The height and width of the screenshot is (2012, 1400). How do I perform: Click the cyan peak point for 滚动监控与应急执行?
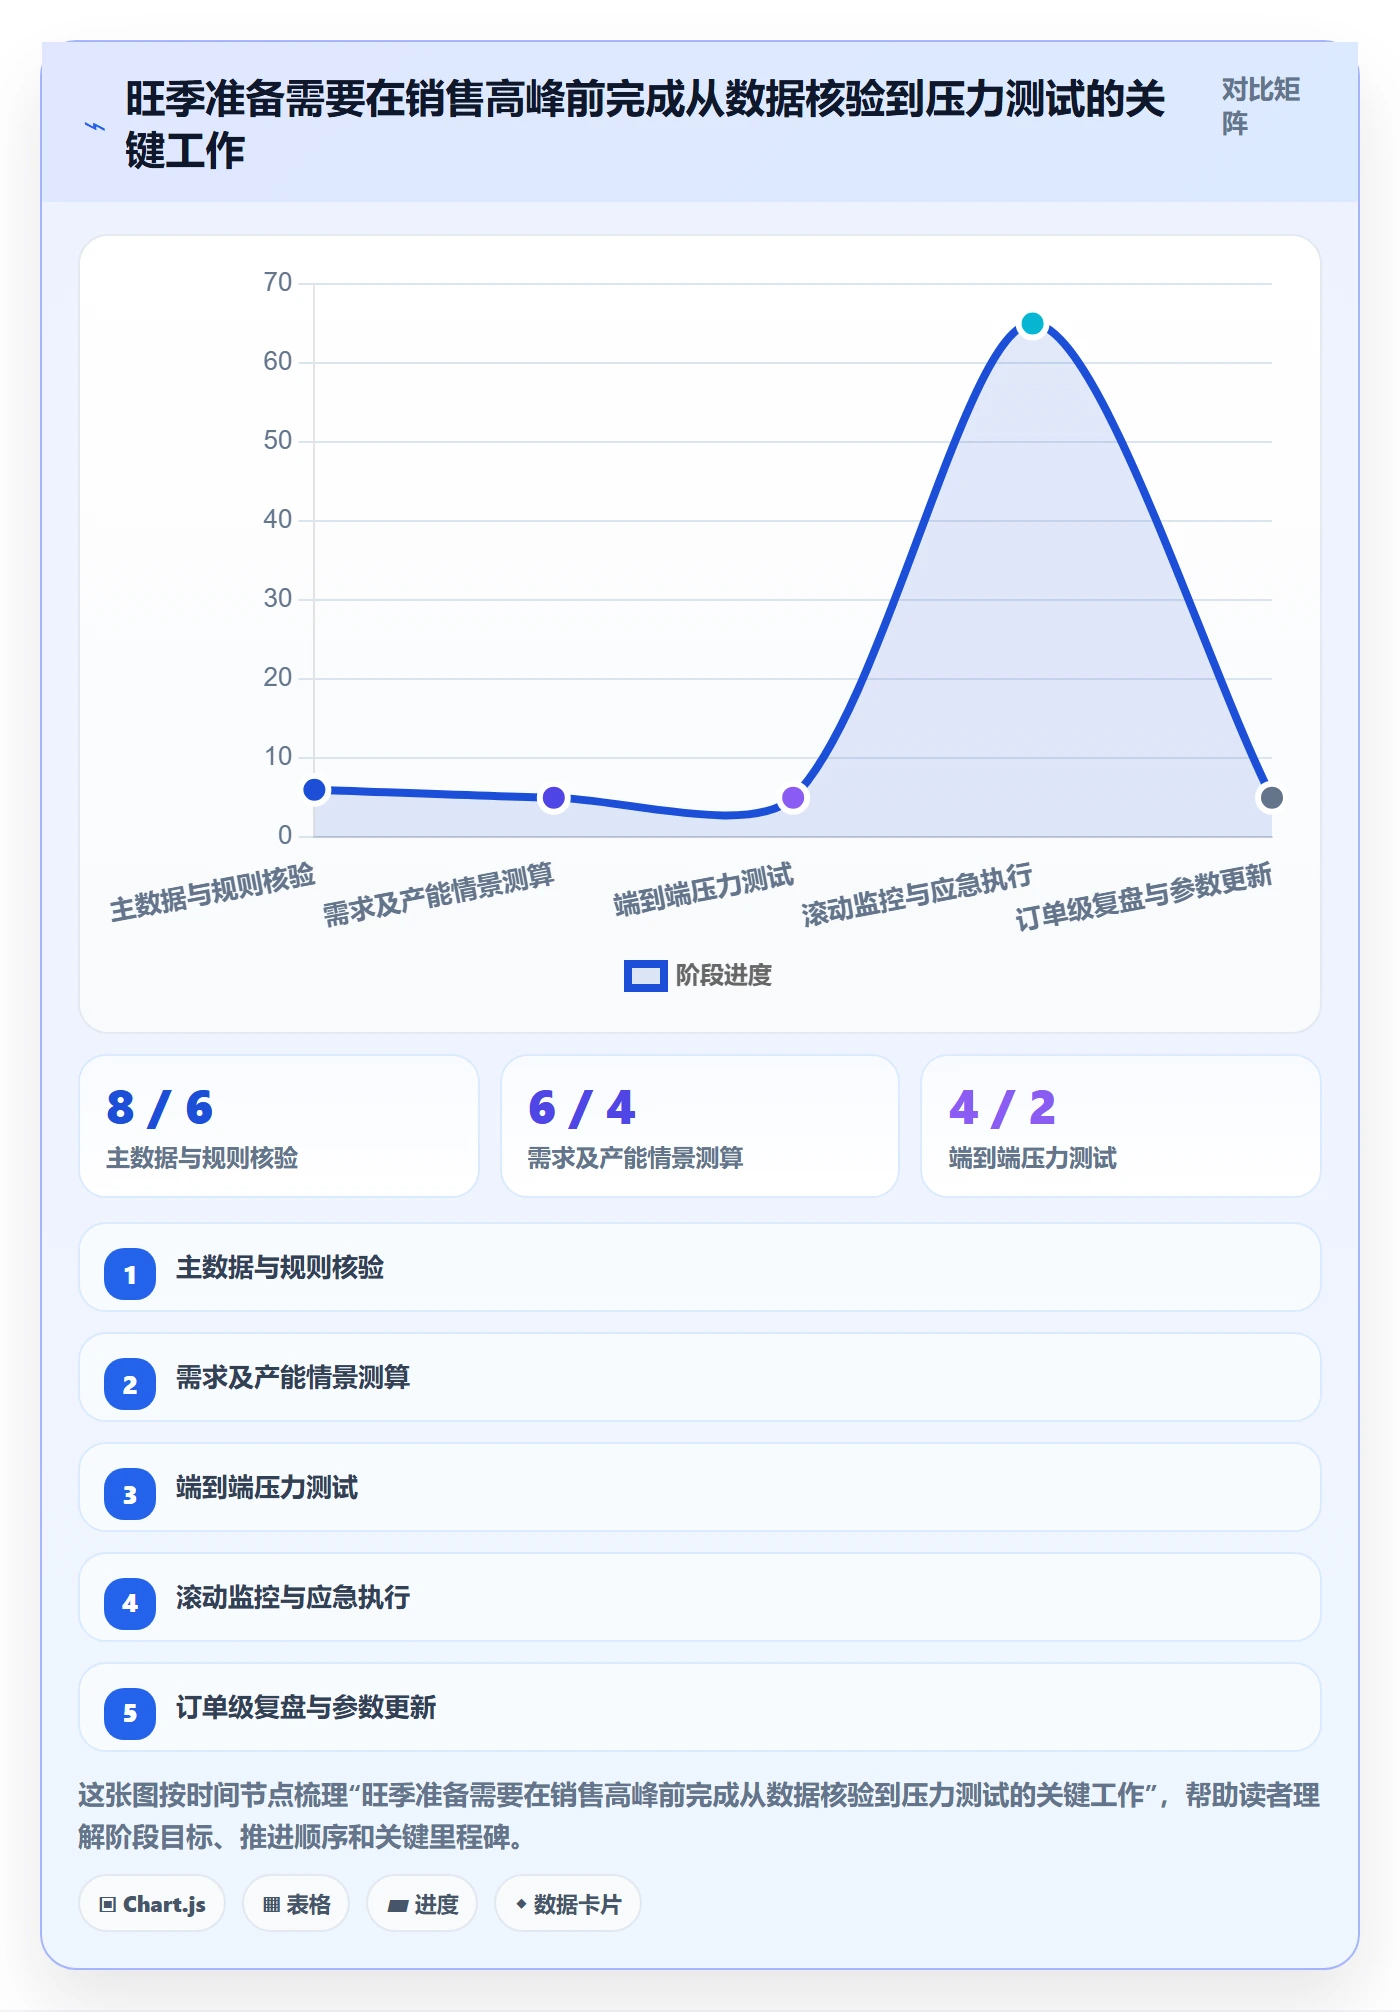tap(1032, 324)
